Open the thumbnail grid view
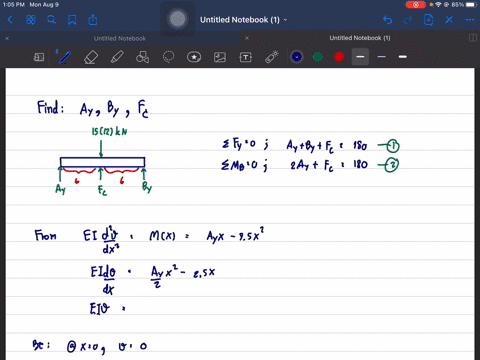Screen dimensions: 480x360 [x=31, y=20]
